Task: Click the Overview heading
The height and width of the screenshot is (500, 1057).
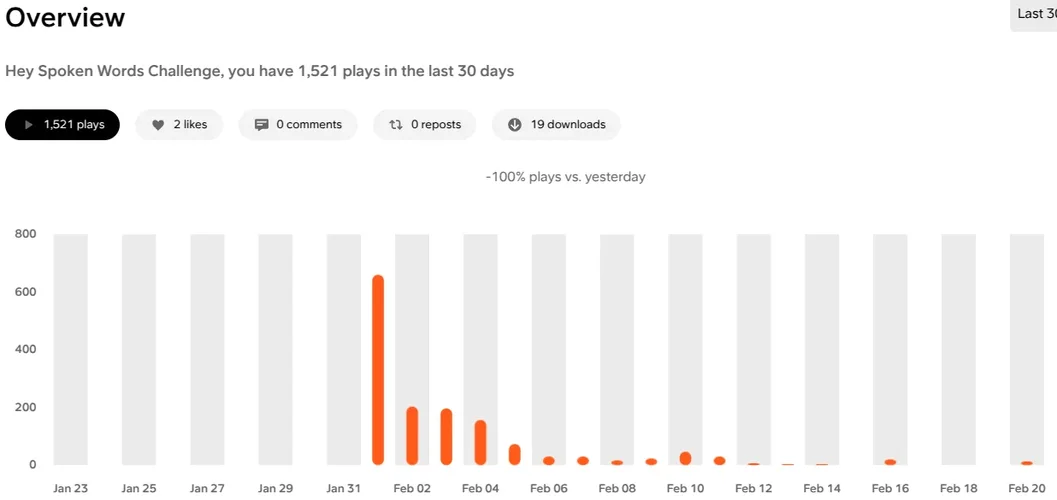Action: click(66, 18)
